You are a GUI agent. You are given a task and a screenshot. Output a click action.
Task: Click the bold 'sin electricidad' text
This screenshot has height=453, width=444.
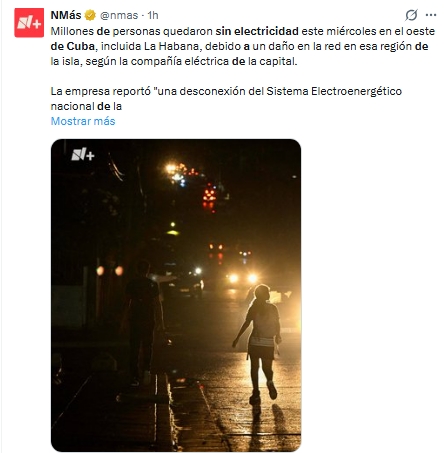click(257, 31)
